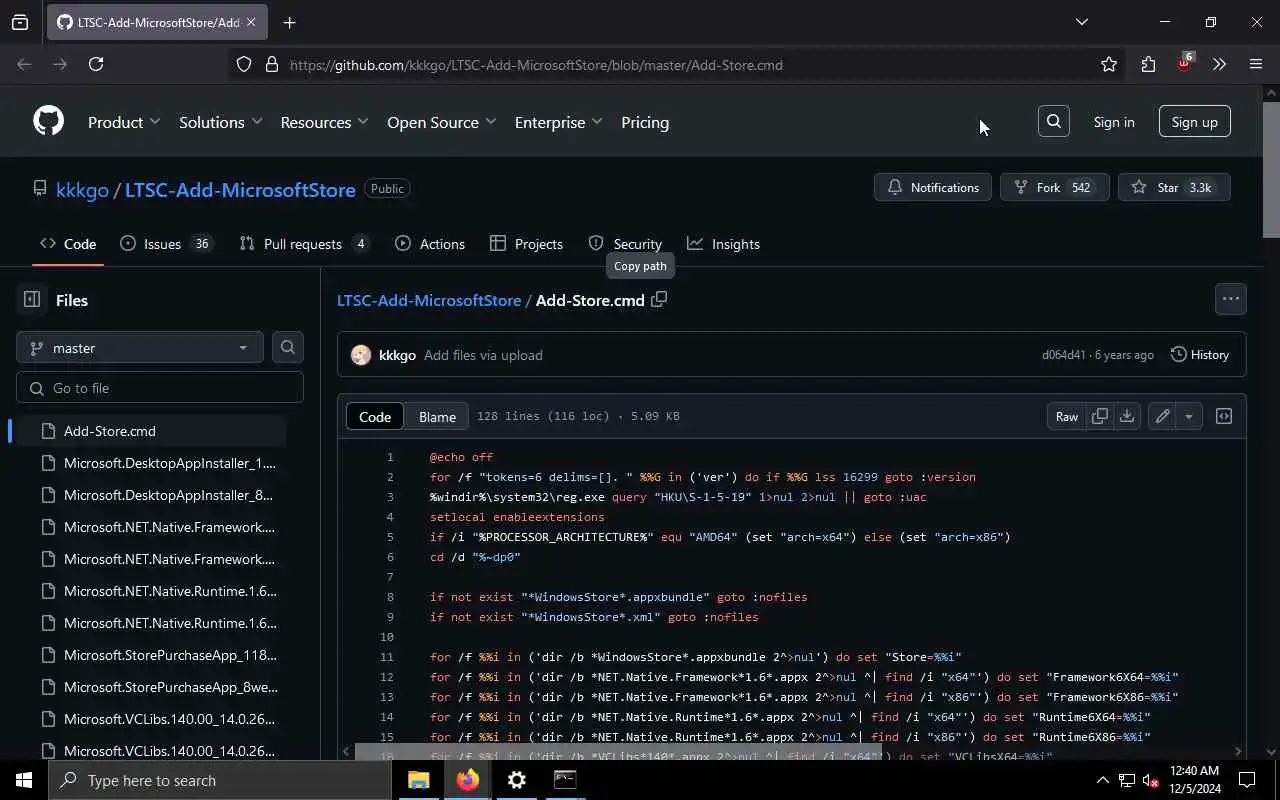
Task: Expand the Enterprise menu
Action: click(559, 122)
